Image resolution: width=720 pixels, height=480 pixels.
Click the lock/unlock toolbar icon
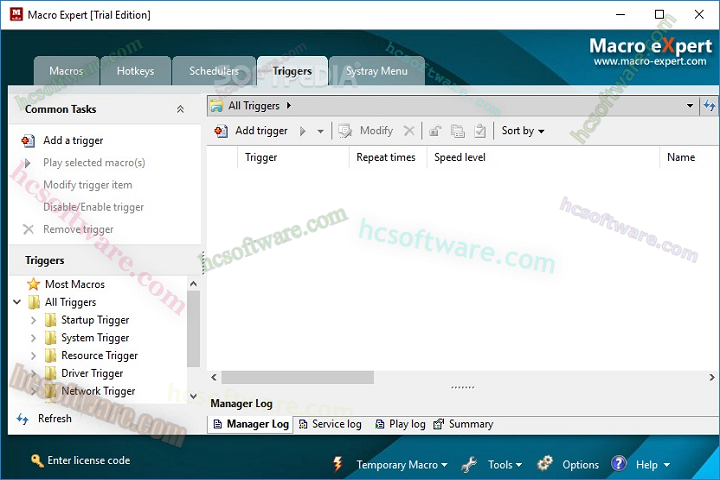tap(435, 131)
